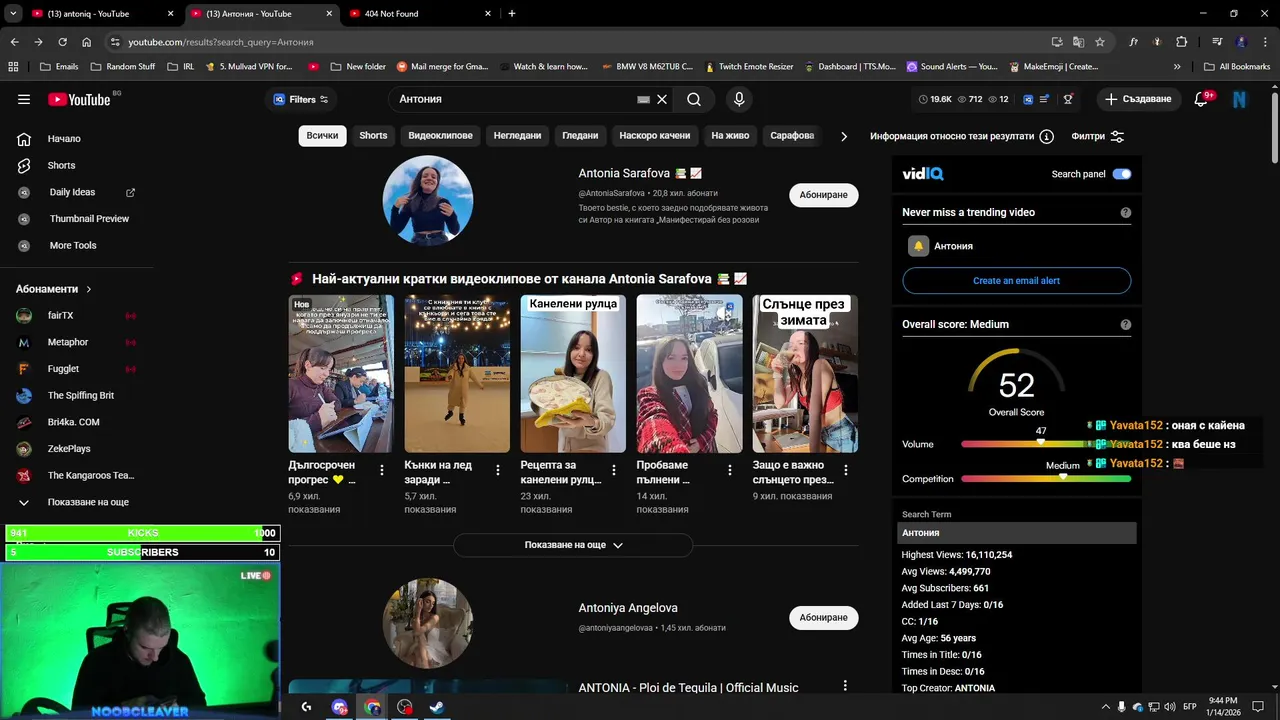Open the Chrome tab search dropdown
Screen dimensions: 1280x720
tap(13, 13)
